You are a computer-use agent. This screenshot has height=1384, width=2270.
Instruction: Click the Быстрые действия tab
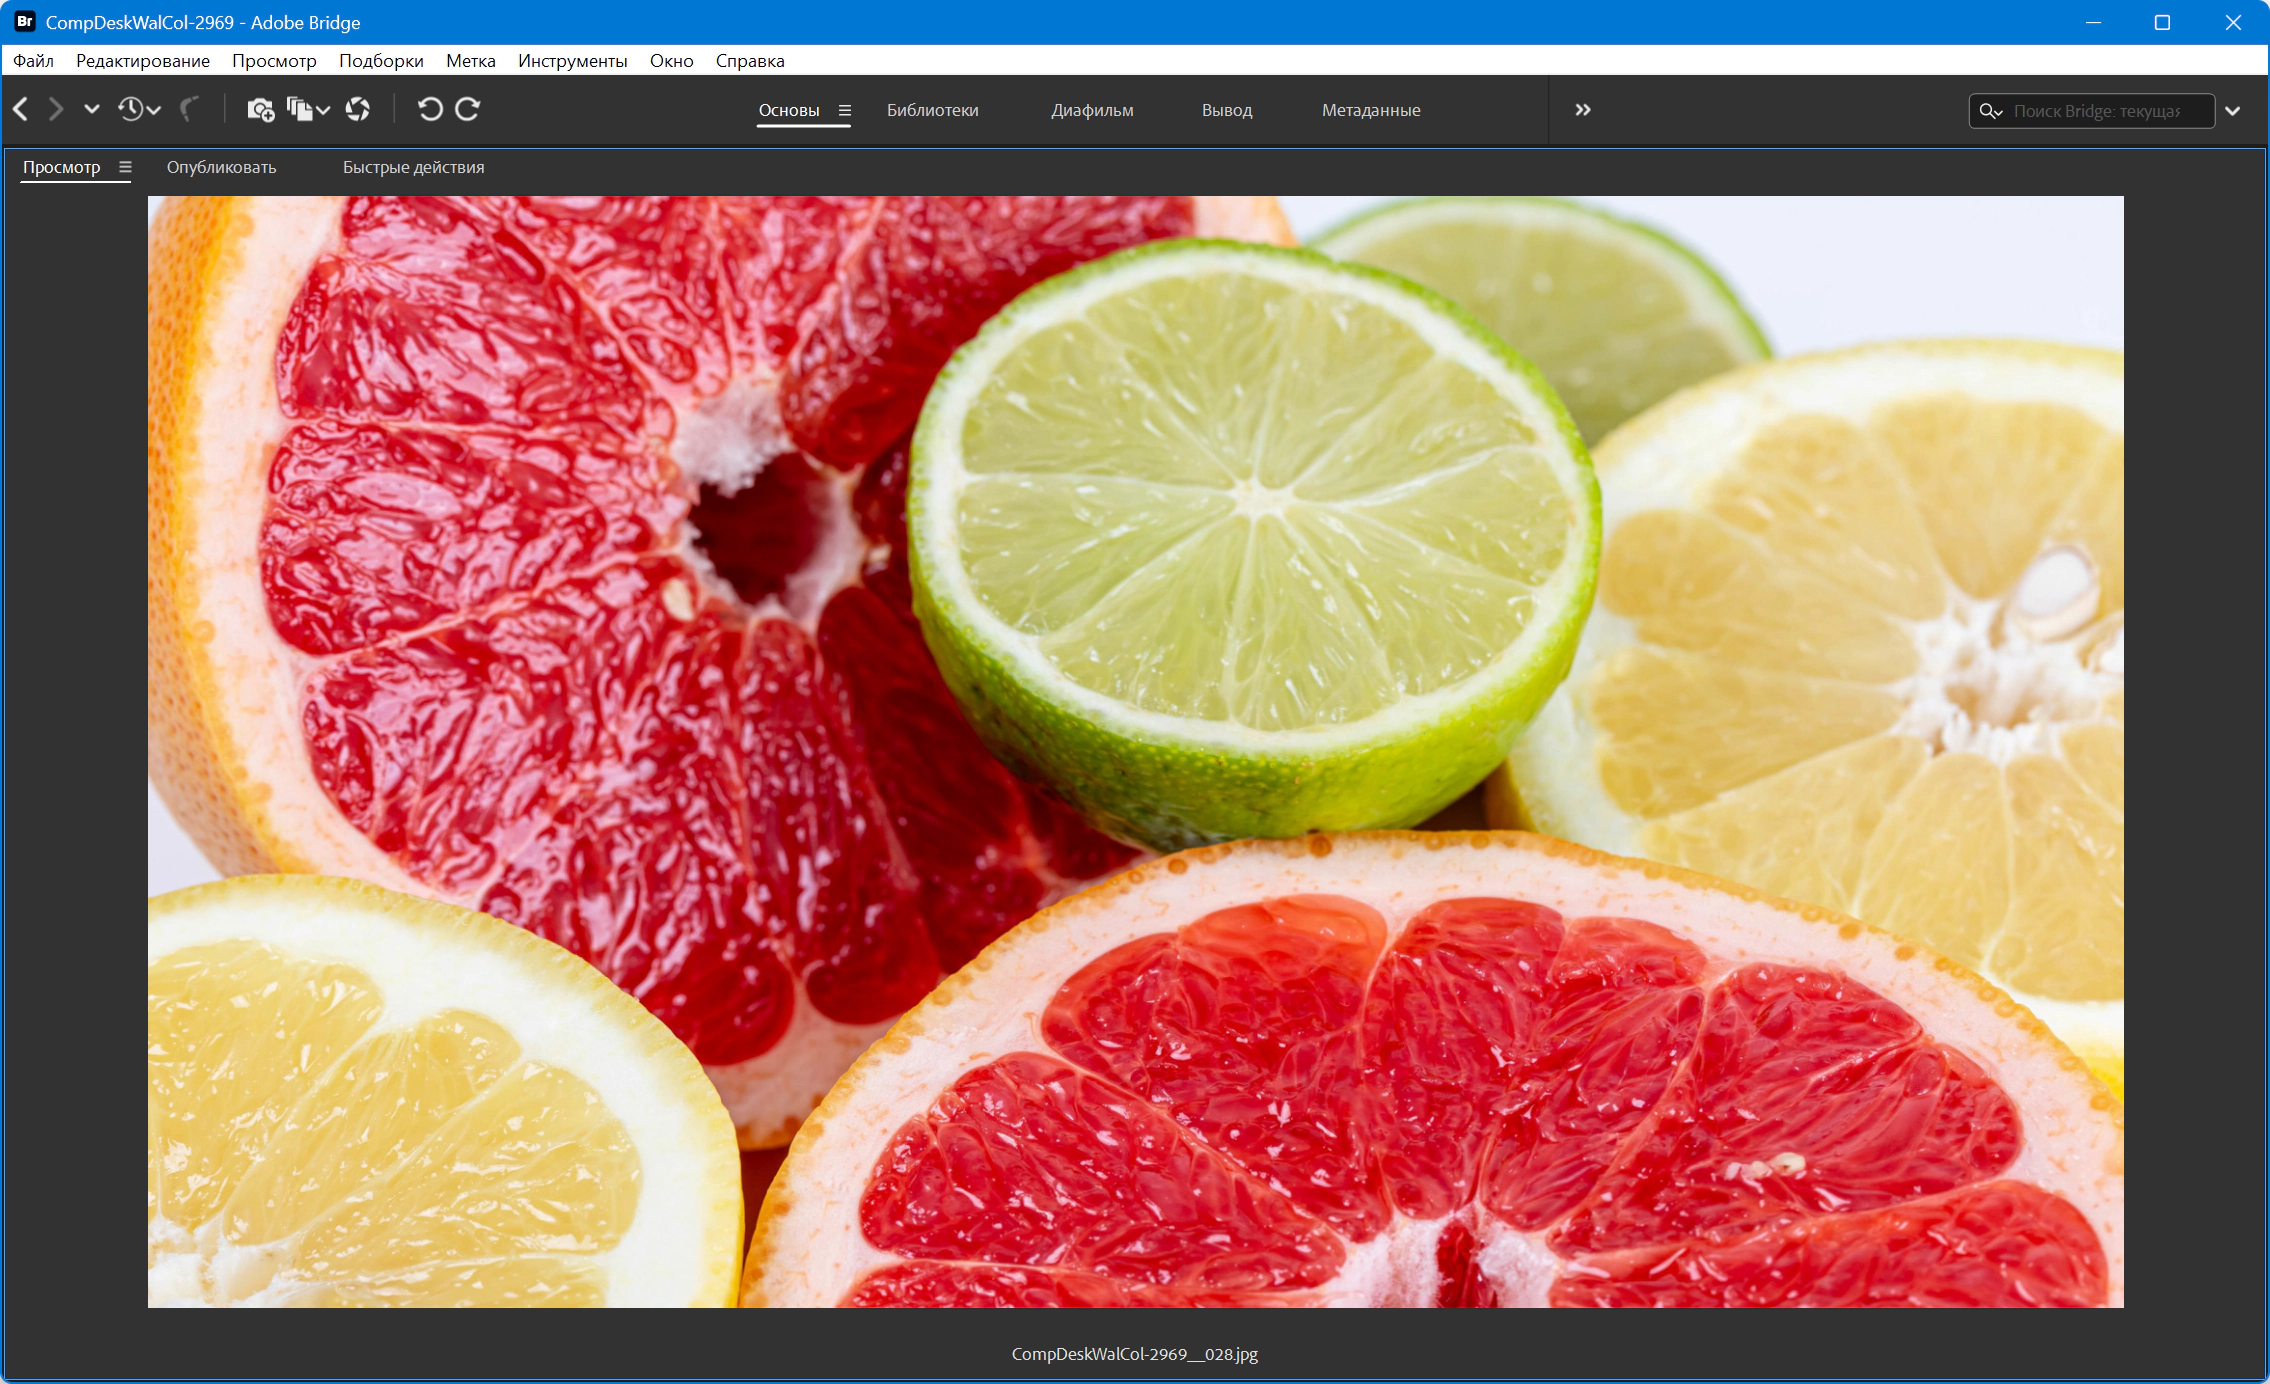413,167
